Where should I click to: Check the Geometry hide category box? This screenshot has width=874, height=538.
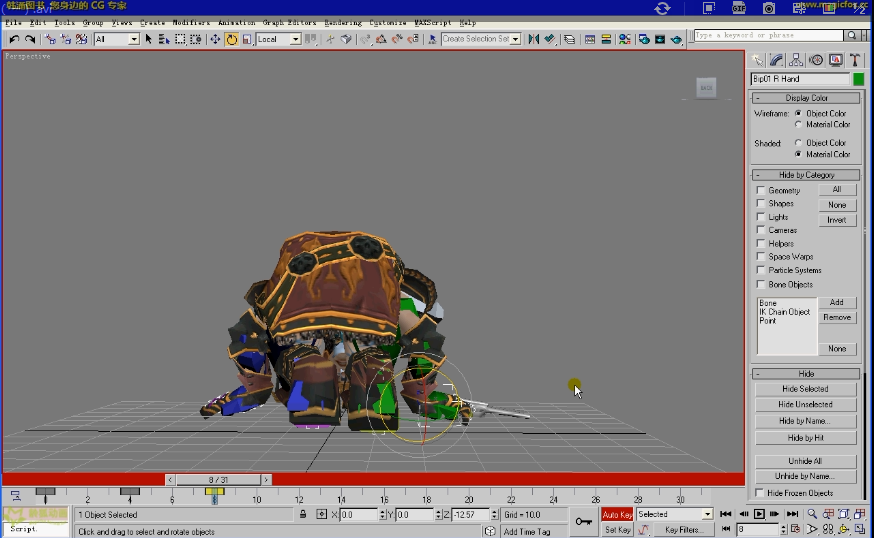pos(760,190)
